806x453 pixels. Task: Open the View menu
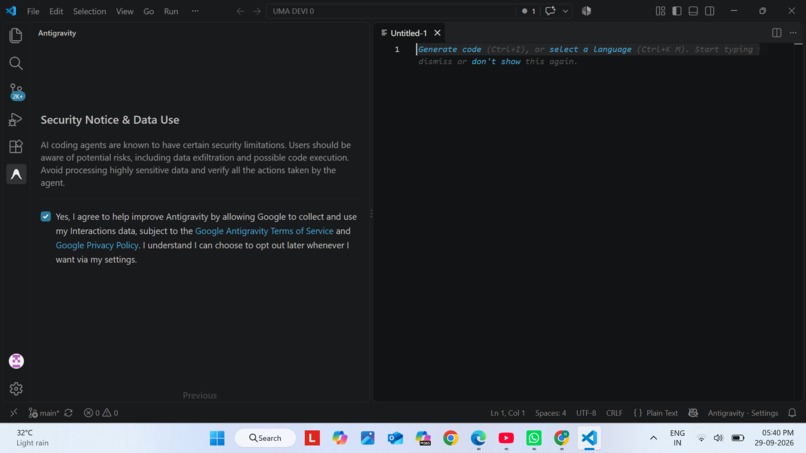tap(124, 11)
